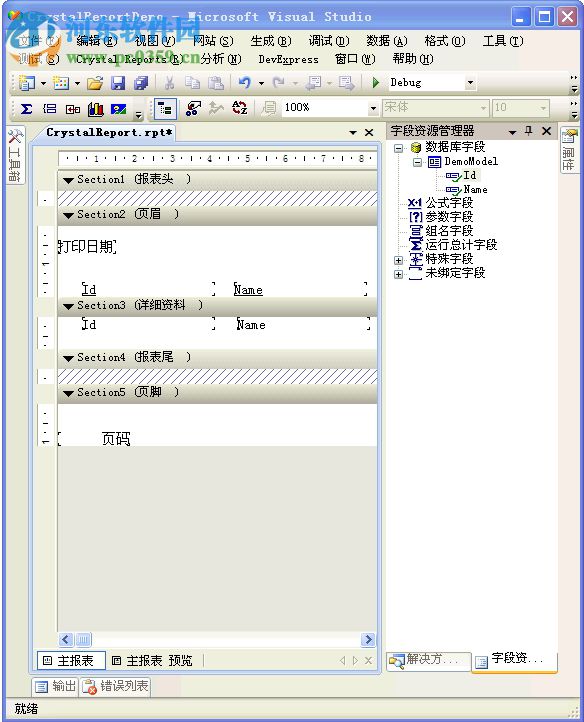Open the 生成(B) menu
Image resolution: width=584 pixels, height=722 pixels.
[x=271, y=41]
